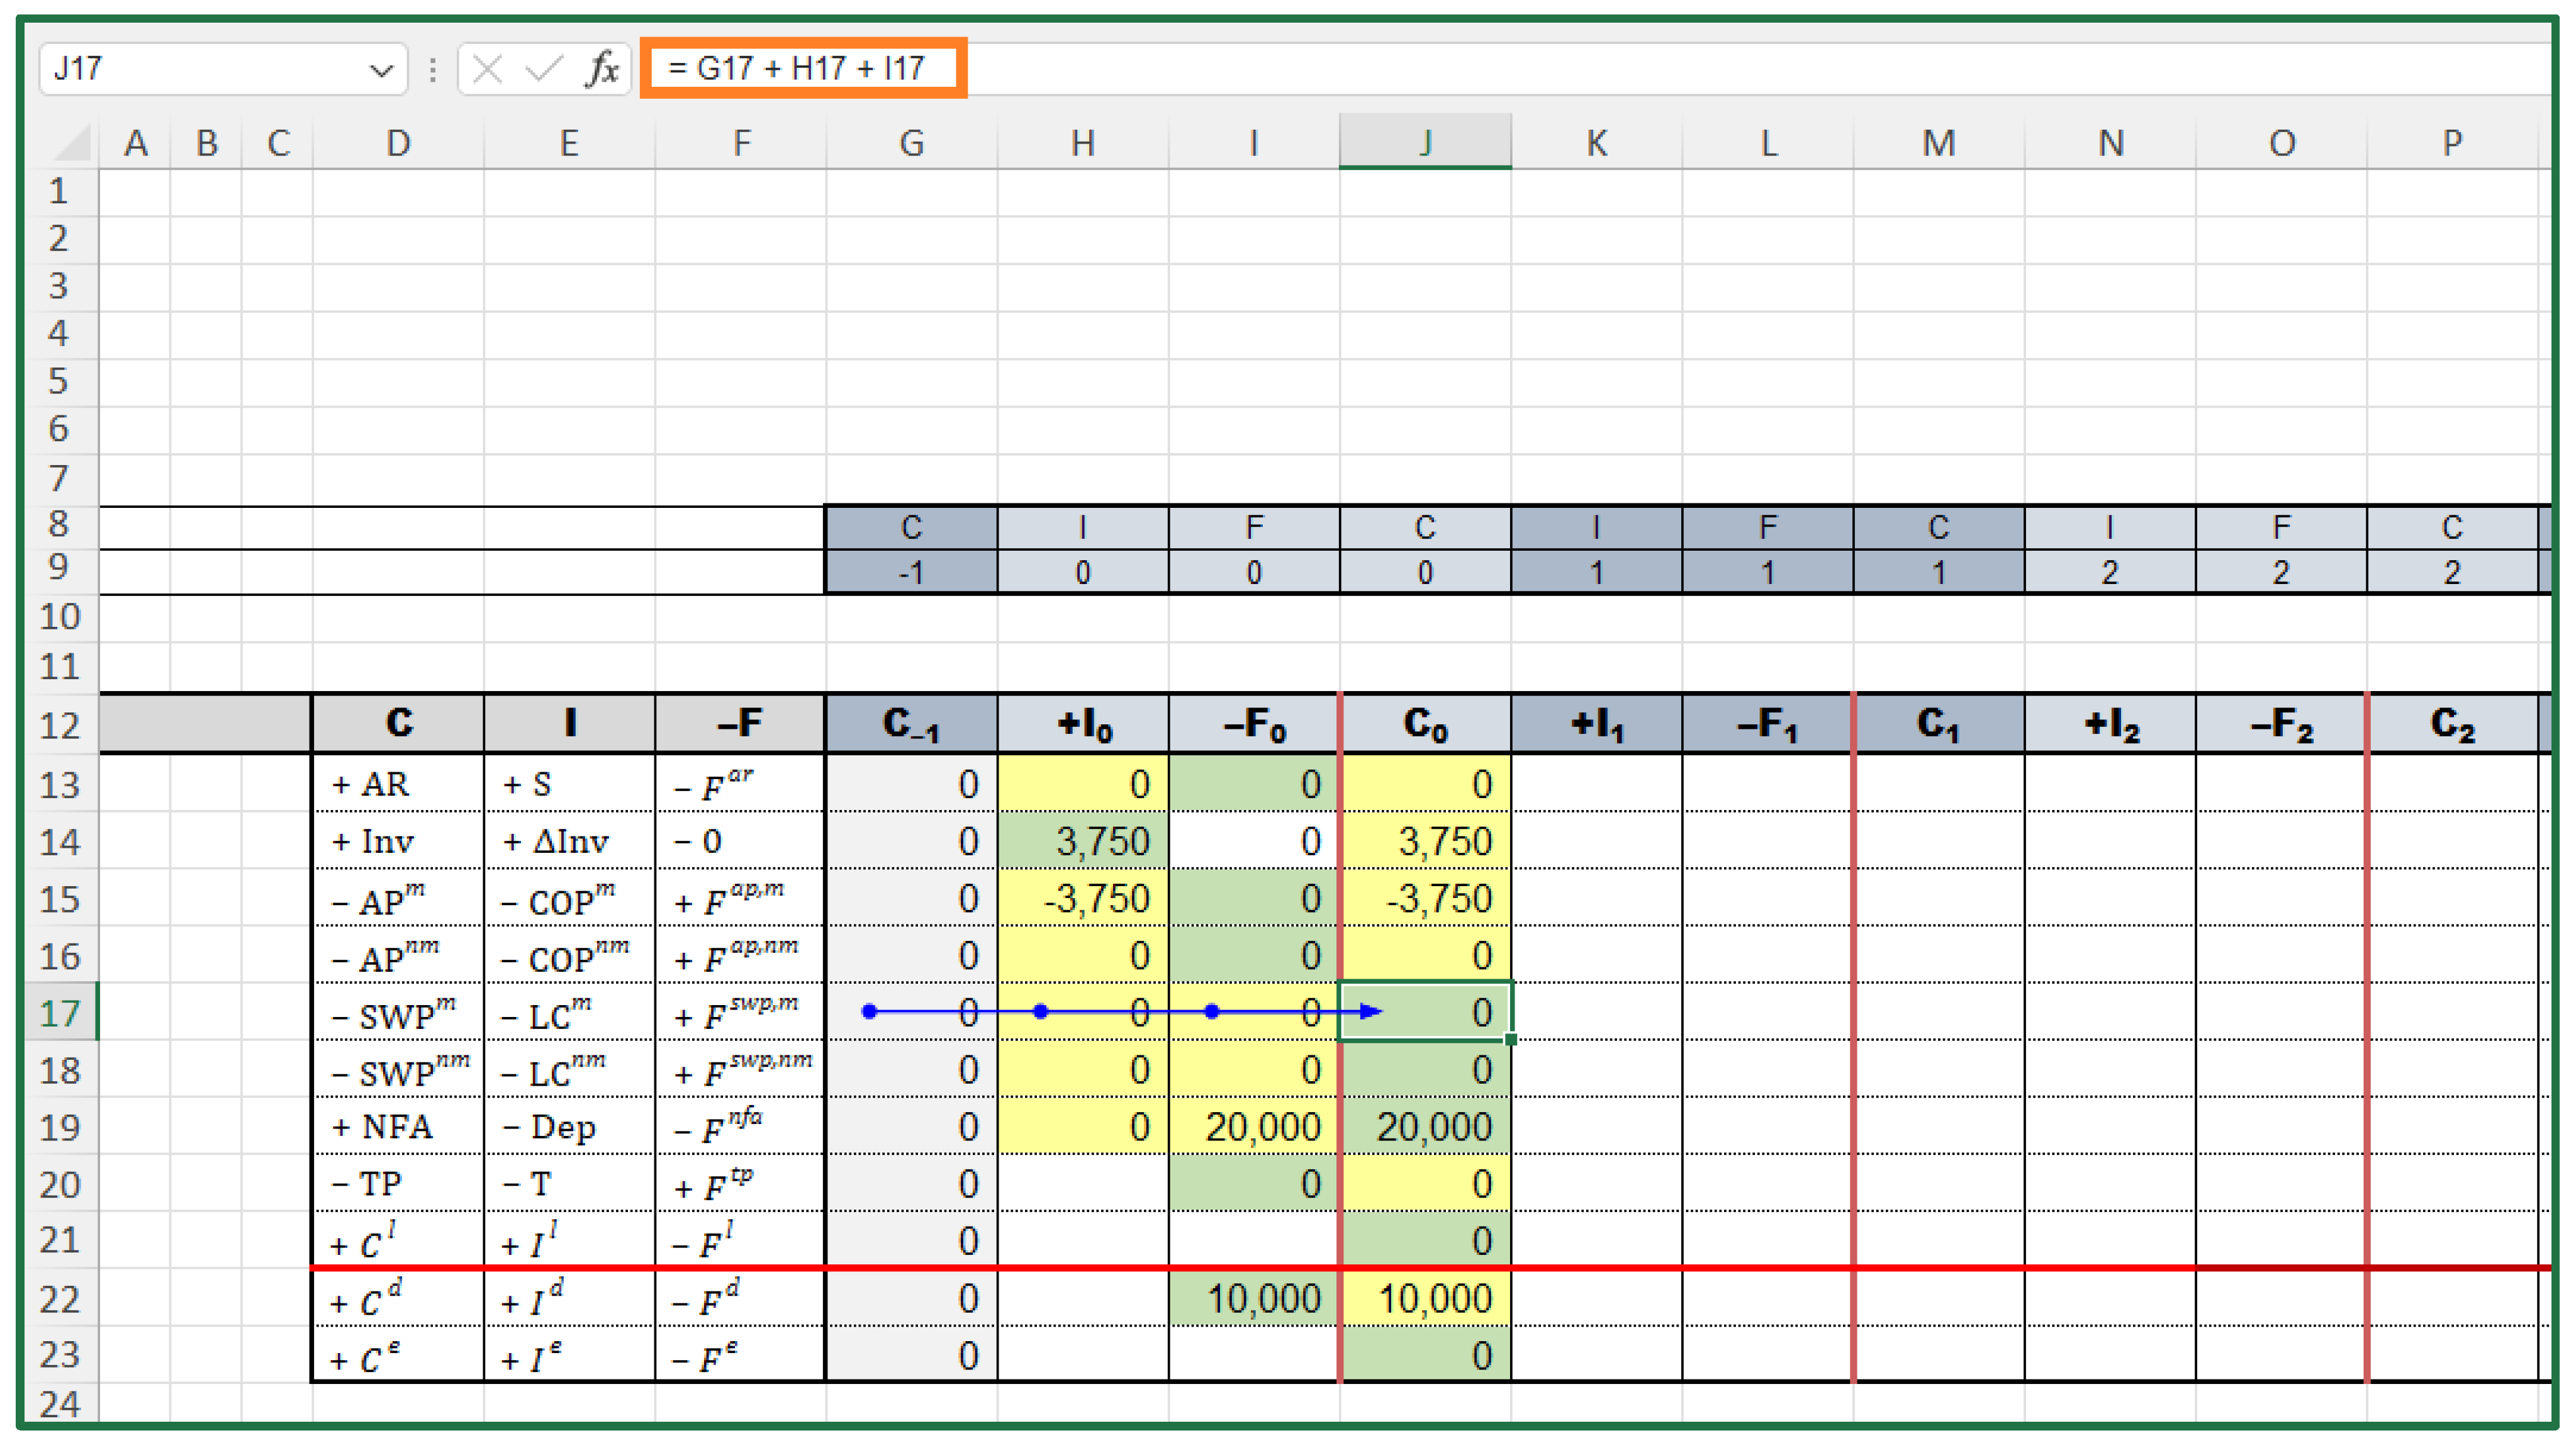Click the Name Box showing J17

point(200,69)
